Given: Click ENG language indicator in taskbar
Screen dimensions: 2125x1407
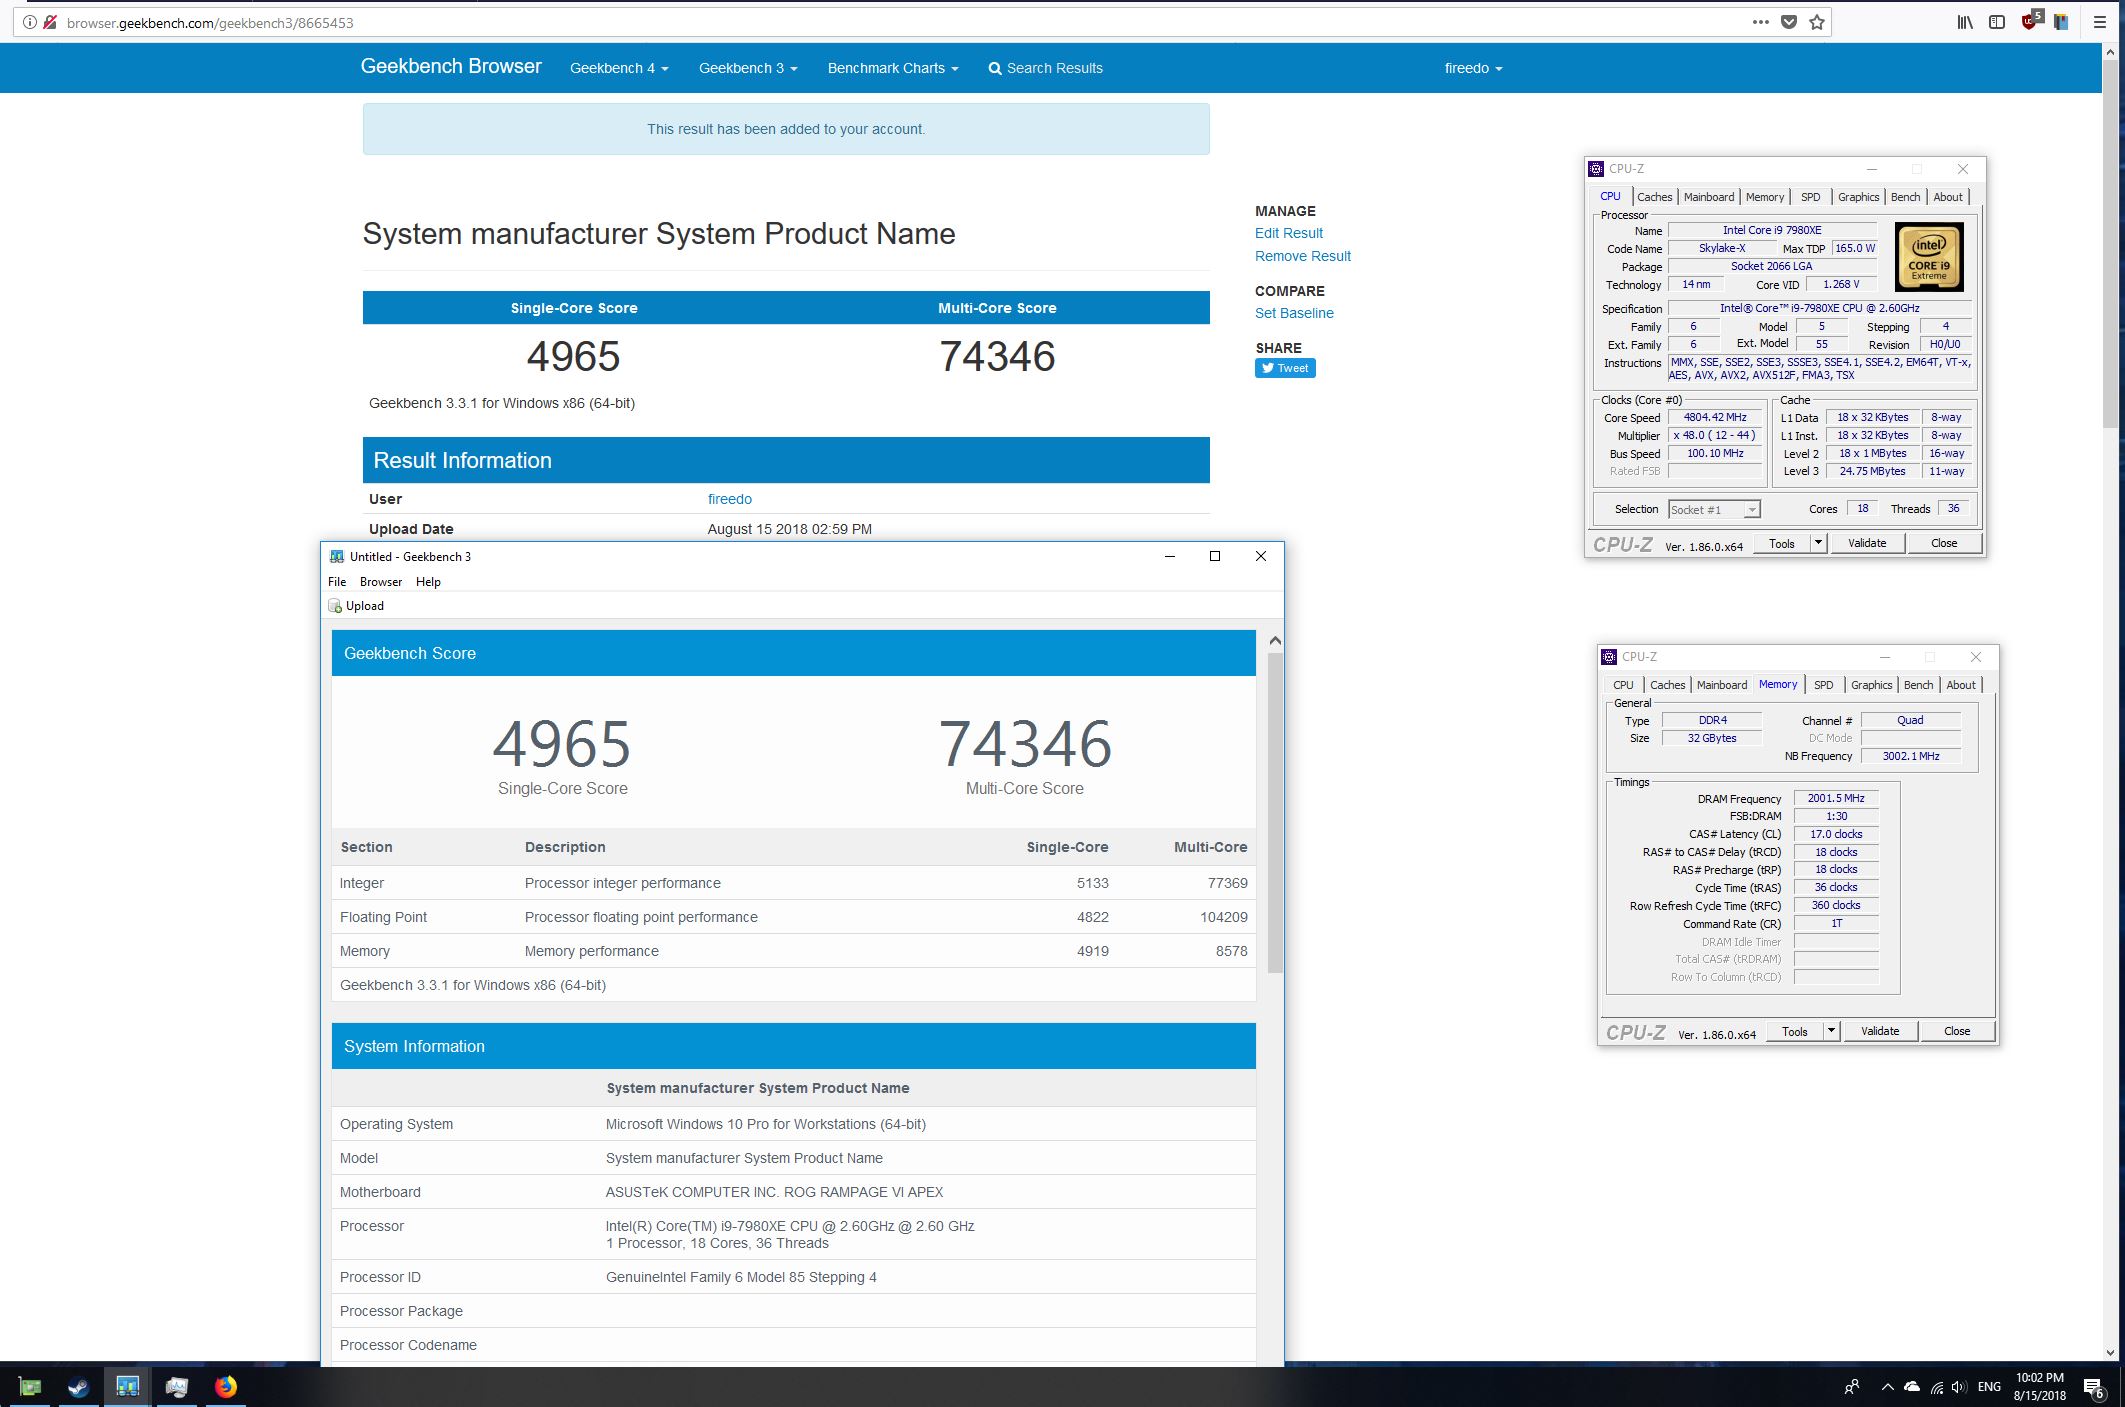Looking at the screenshot, I should point(1989,1387).
